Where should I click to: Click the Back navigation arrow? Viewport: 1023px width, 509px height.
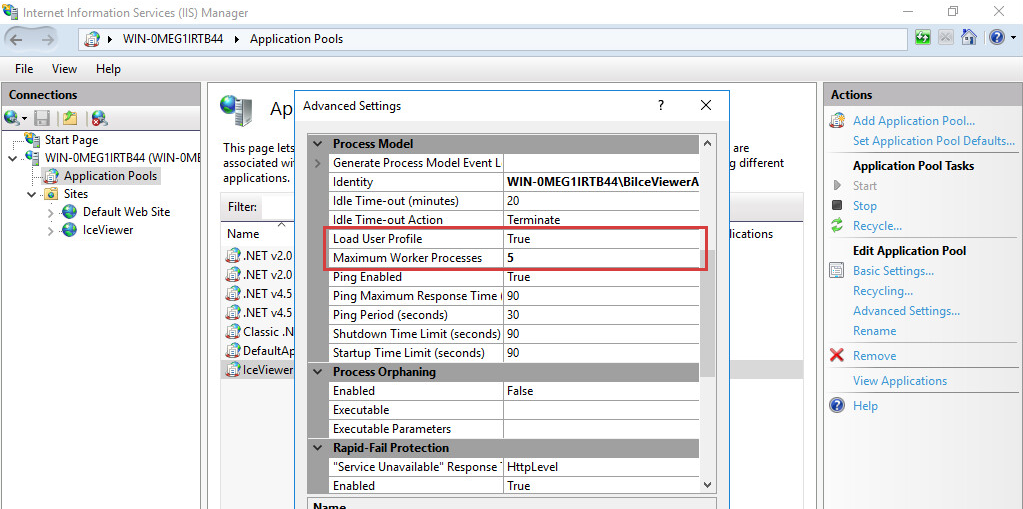coord(17,39)
